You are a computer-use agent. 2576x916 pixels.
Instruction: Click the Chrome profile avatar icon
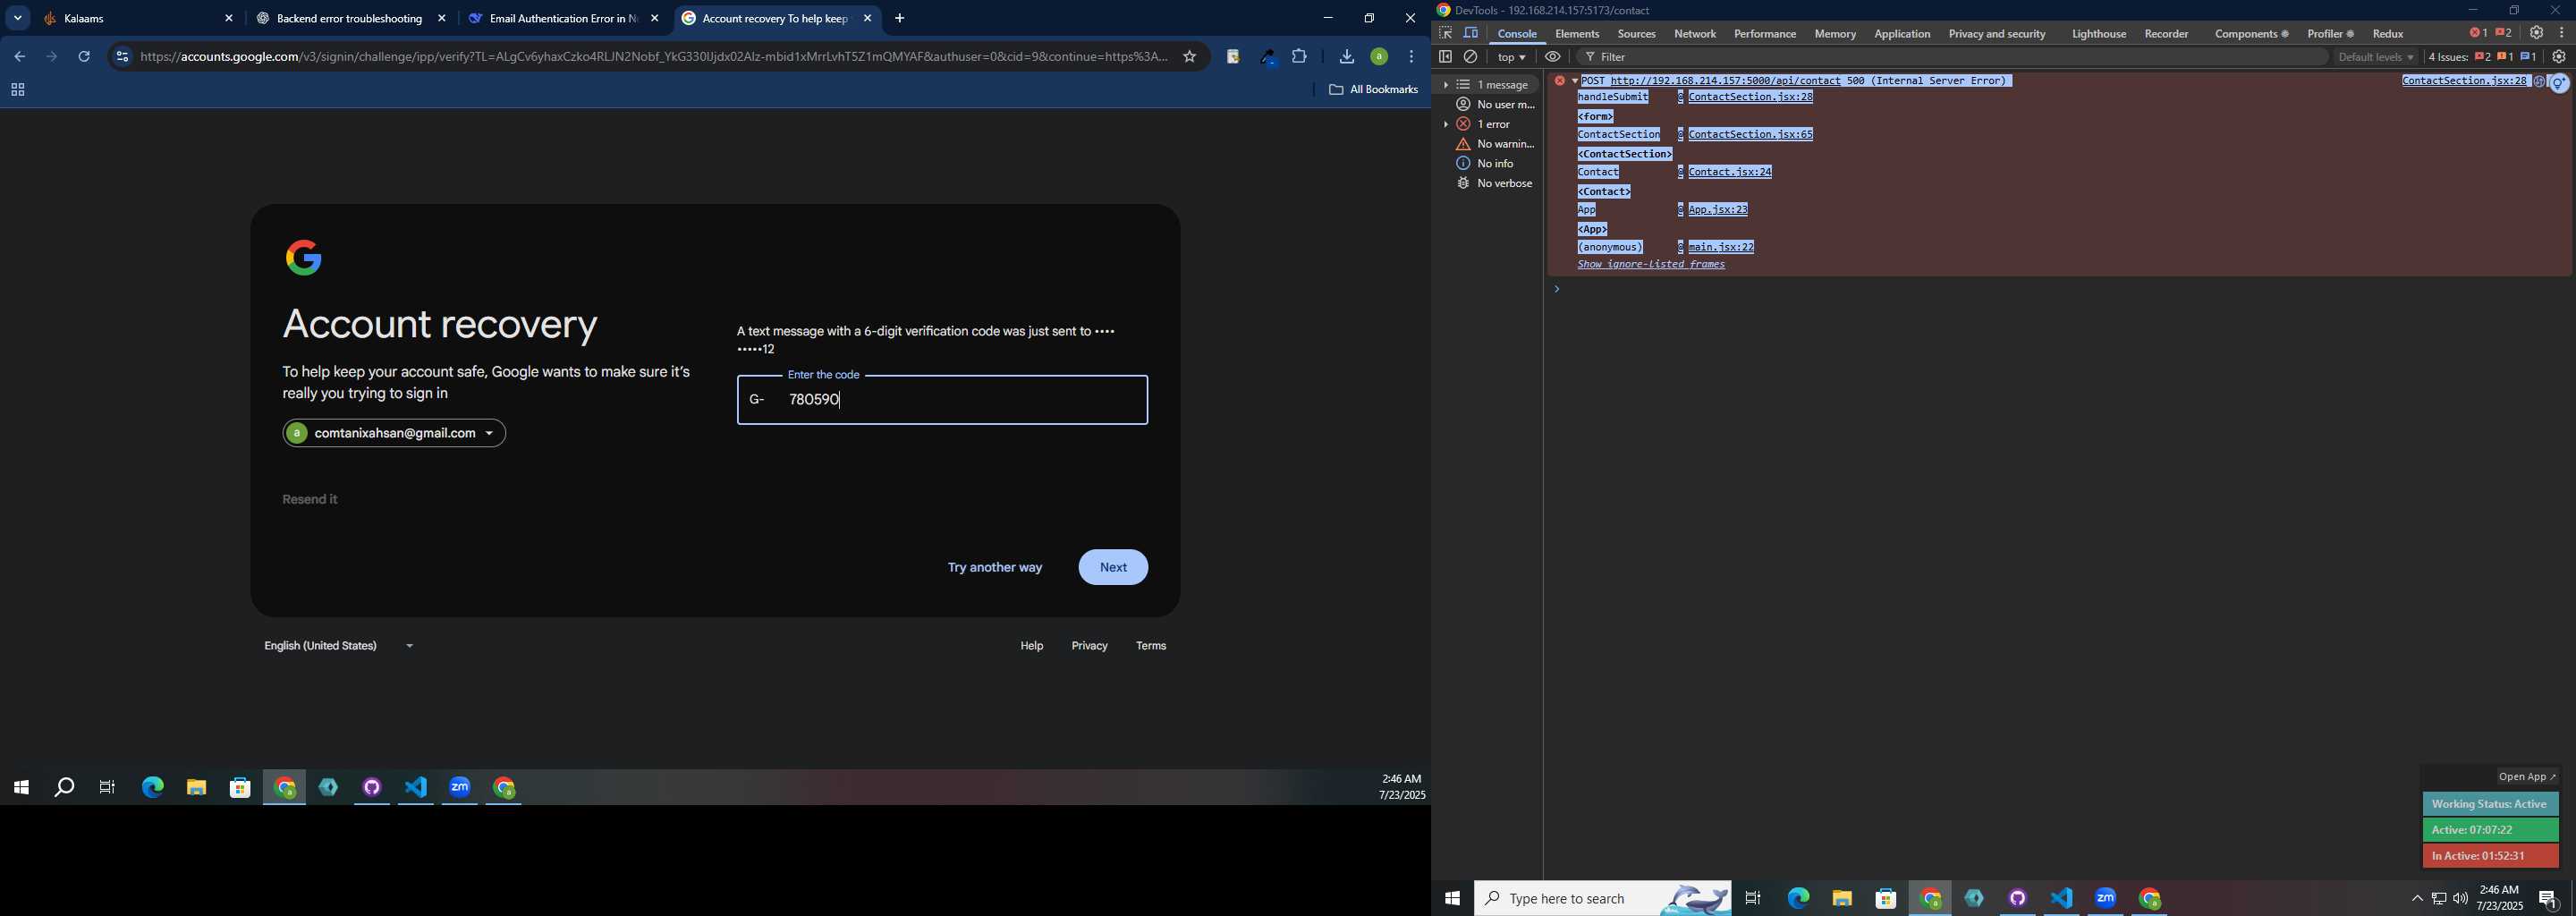pos(1379,57)
